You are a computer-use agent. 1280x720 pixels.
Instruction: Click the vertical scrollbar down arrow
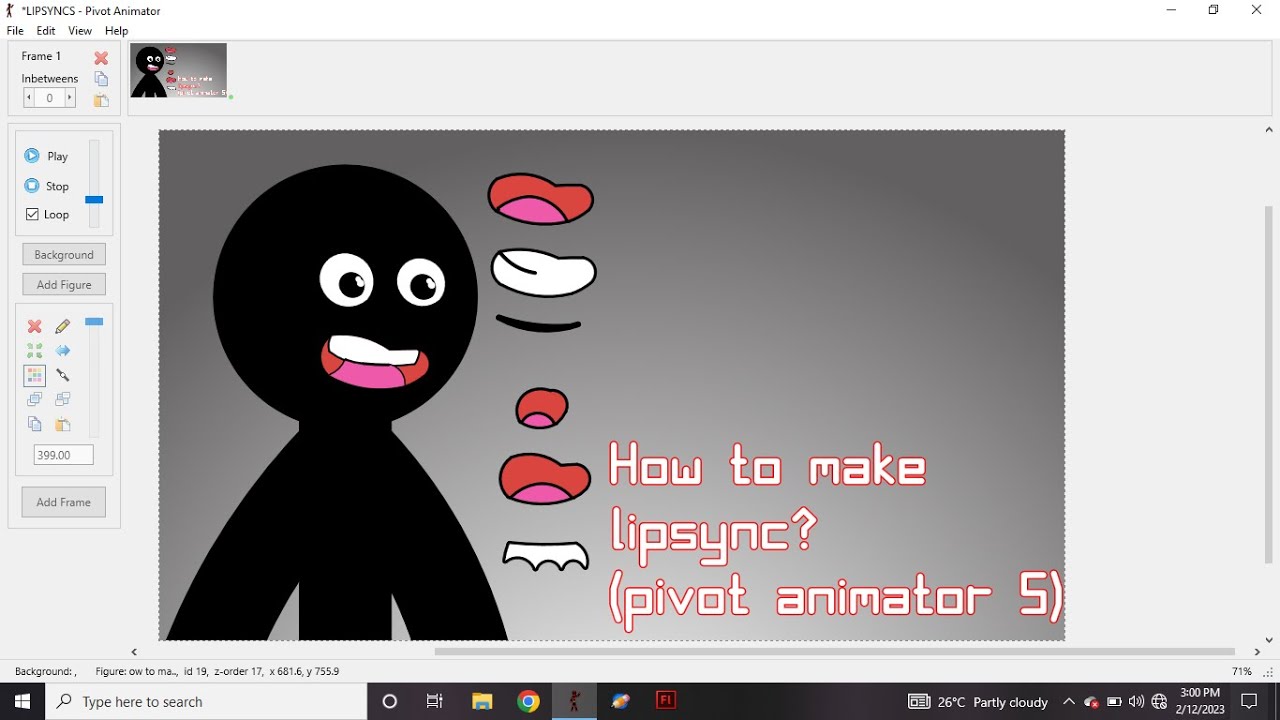[1269, 640]
